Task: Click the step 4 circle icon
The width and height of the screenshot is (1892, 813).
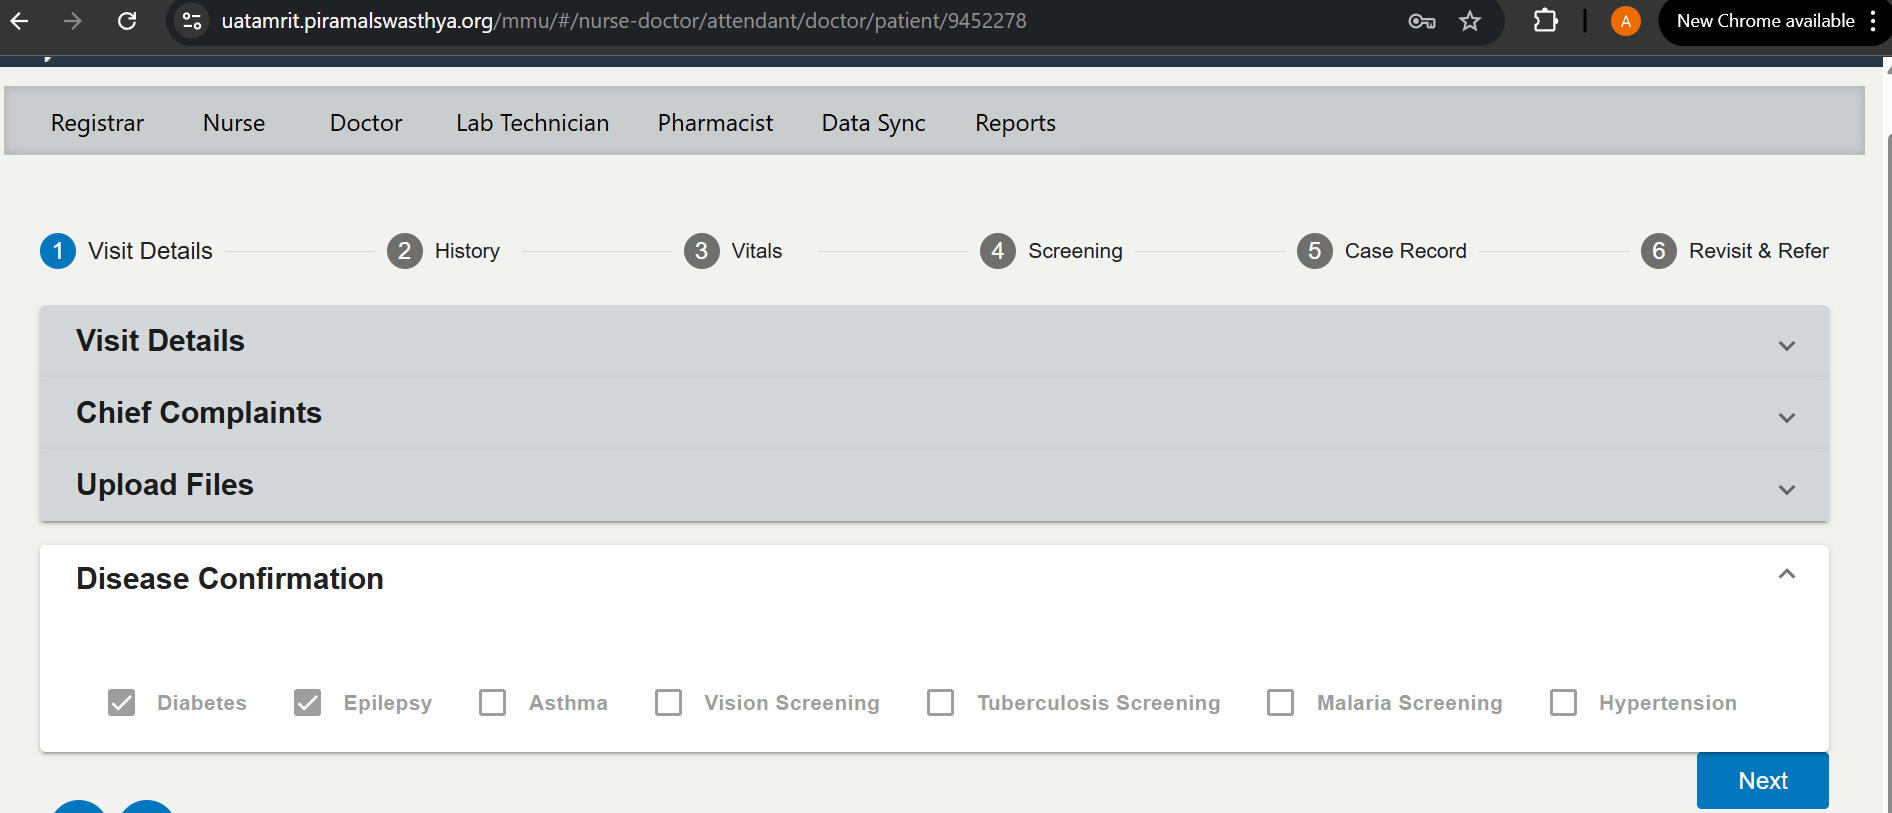Action: tap(998, 251)
